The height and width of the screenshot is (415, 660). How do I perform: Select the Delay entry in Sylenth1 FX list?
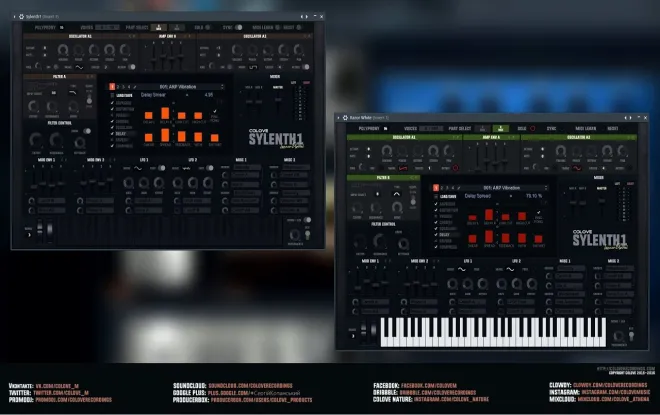(121, 133)
